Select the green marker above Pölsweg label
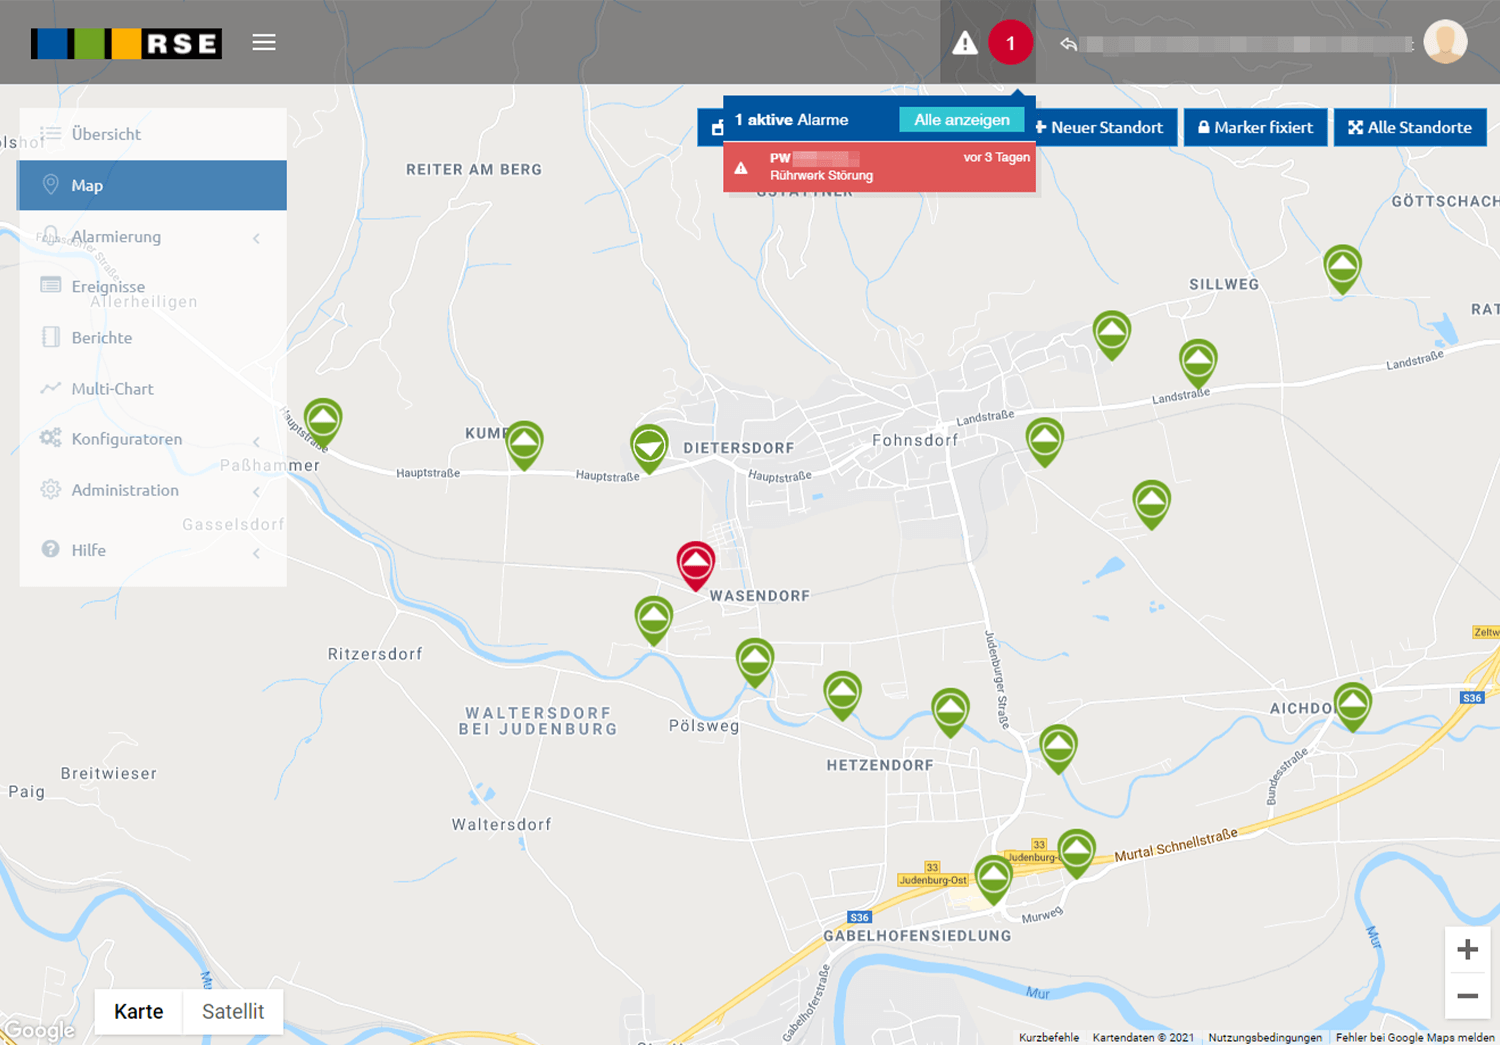This screenshot has height=1045, width=1500. (x=755, y=662)
